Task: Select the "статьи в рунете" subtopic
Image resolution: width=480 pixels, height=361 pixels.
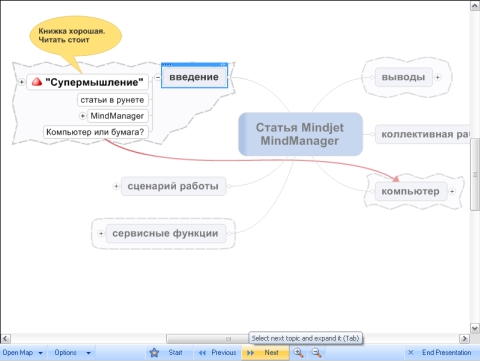Action: pyautogui.click(x=113, y=100)
